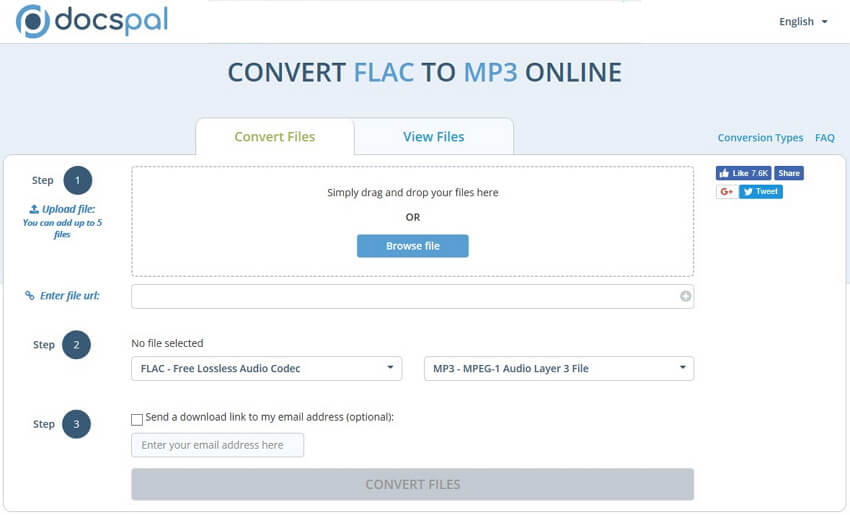
Task: Click the docspal logo
Action: tap(92, 21)
